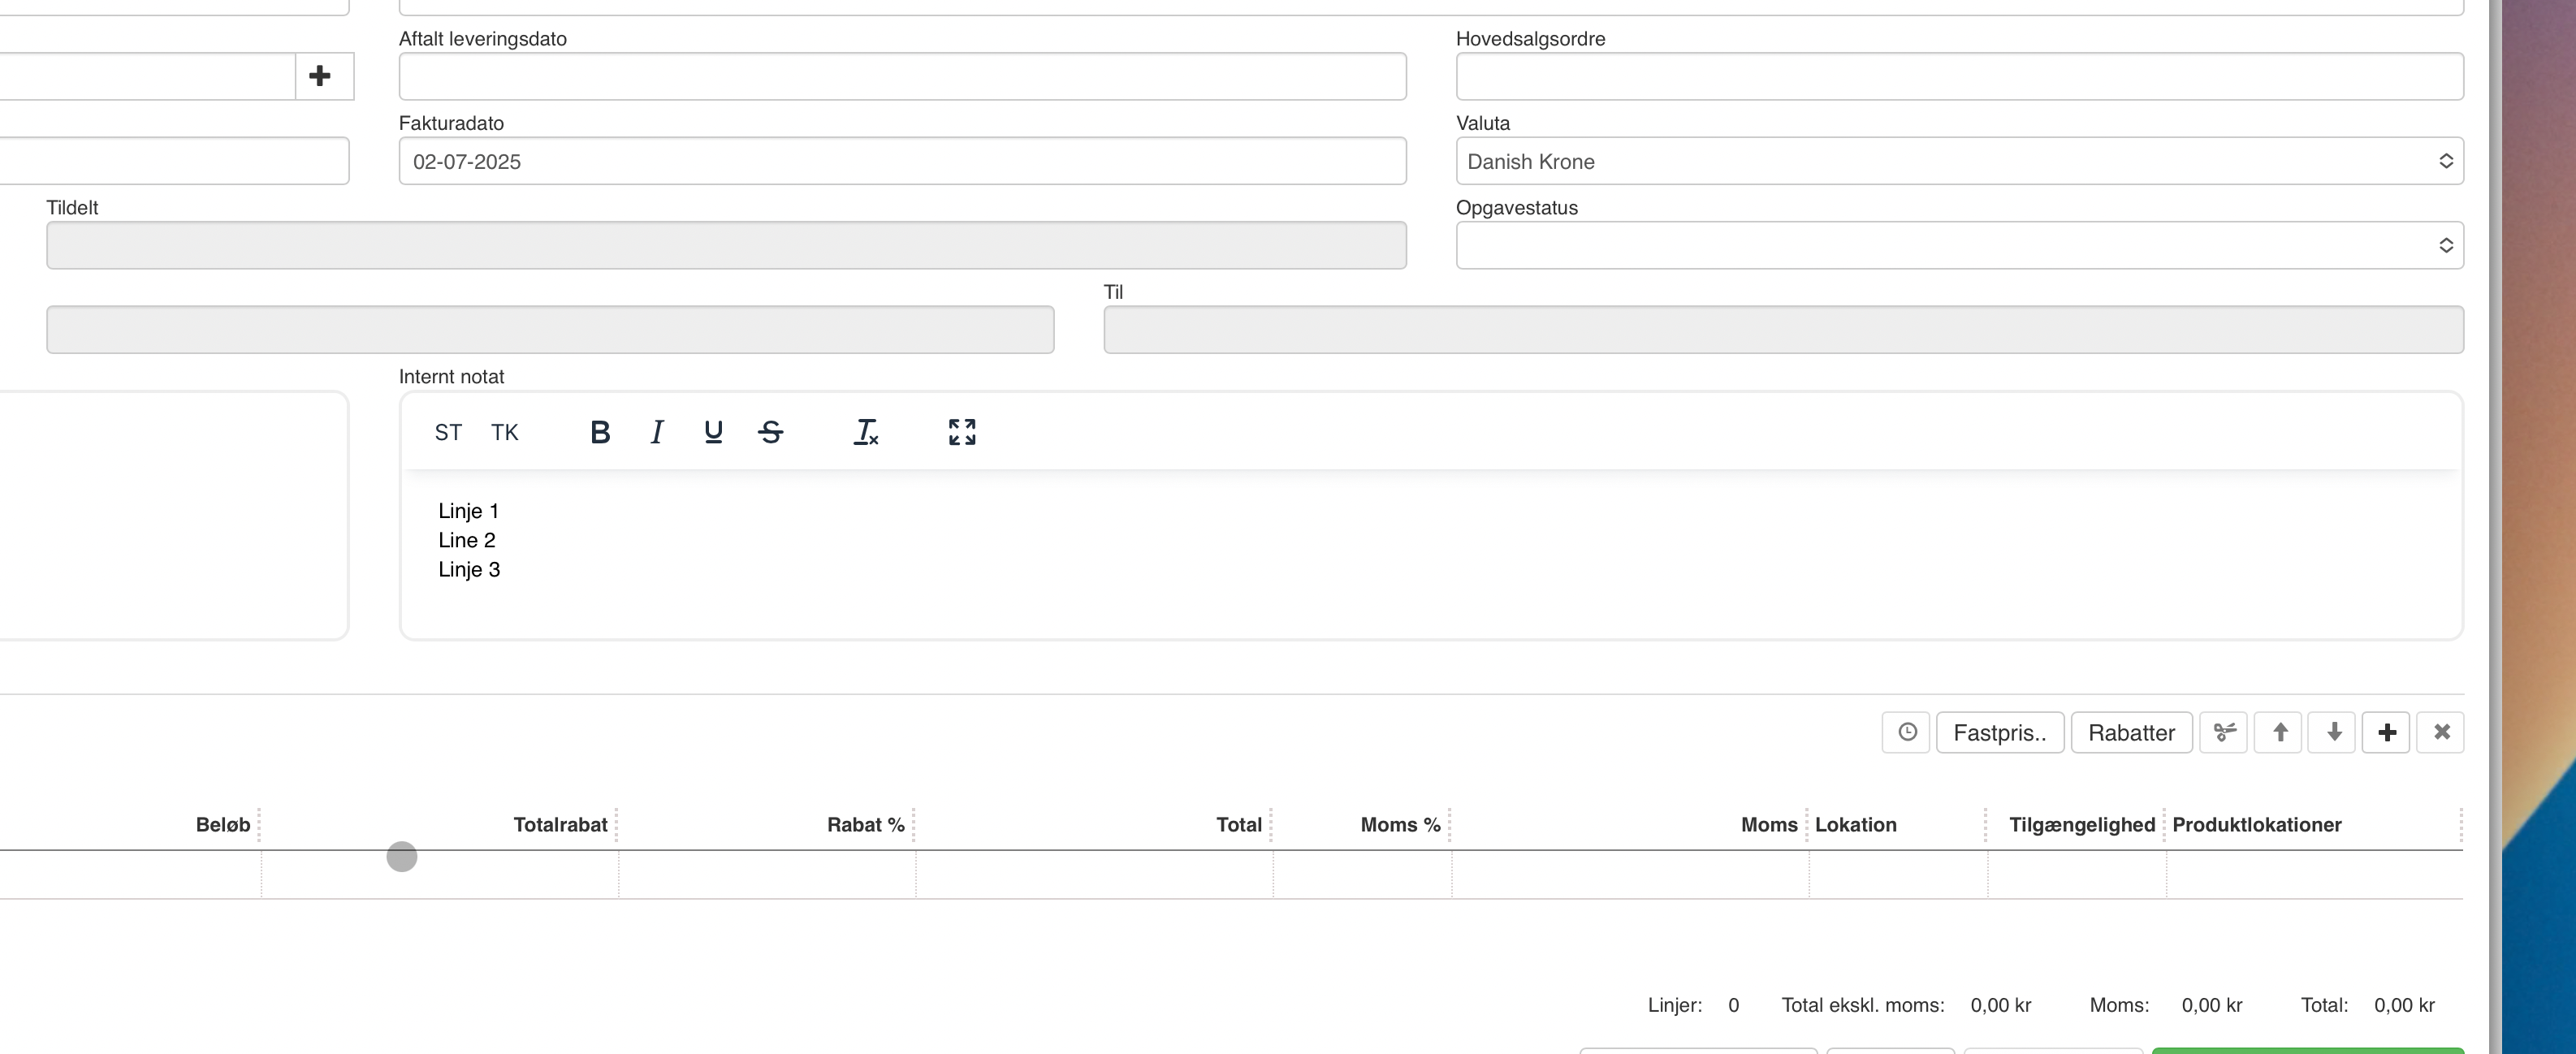The image size is (2576, 1054).
Task: Click the clock history icon button
Action: [x=1906, y=733]
